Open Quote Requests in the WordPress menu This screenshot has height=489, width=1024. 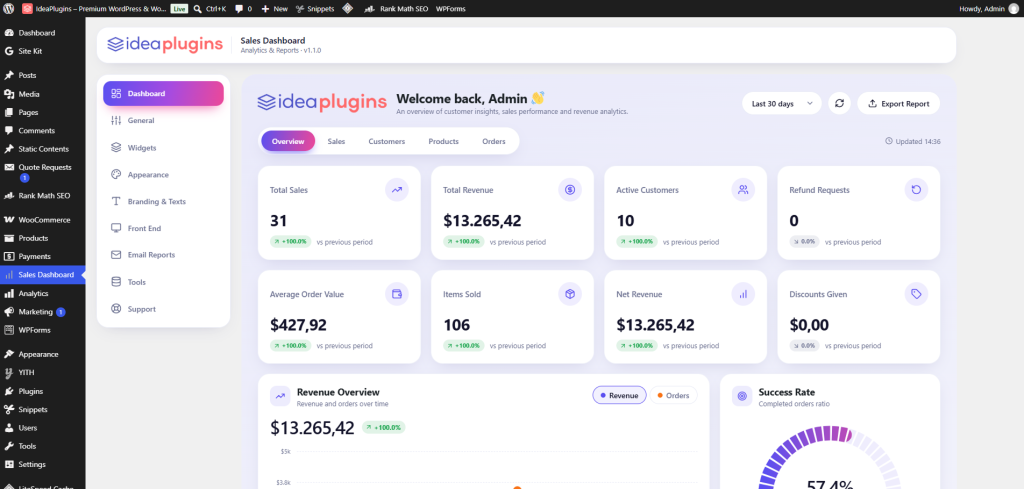(42, 172)
